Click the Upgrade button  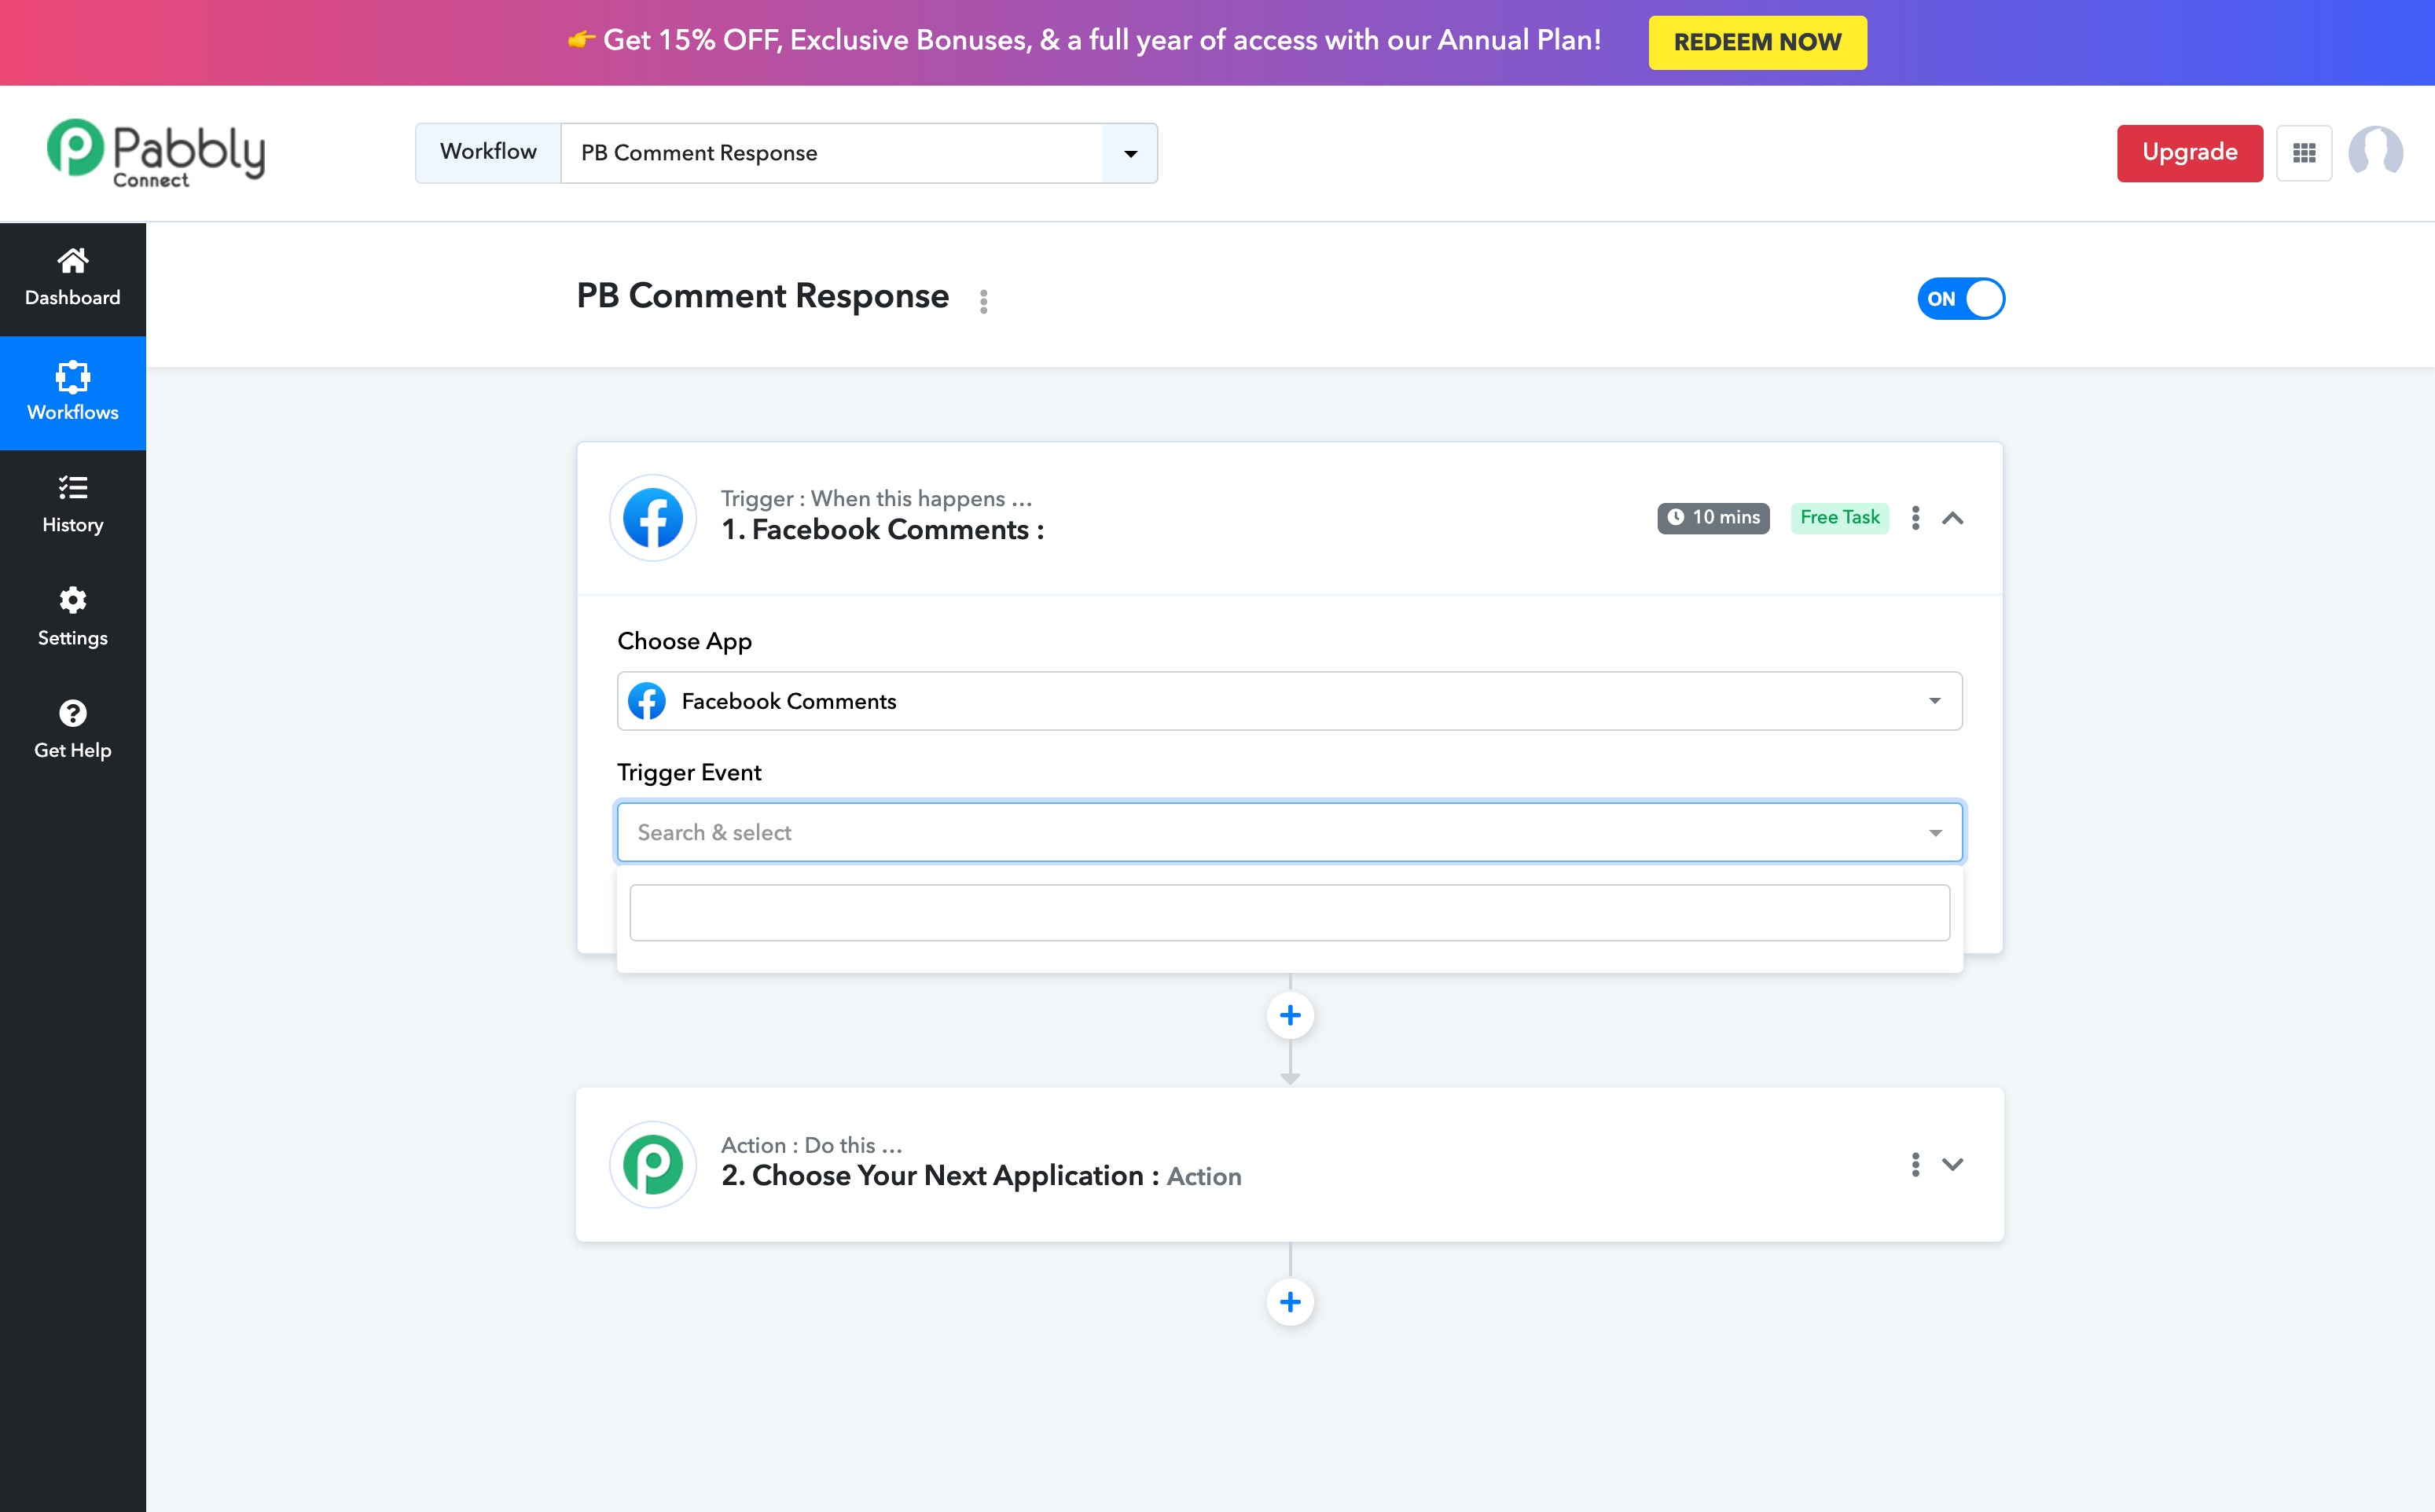[2189, 153]
